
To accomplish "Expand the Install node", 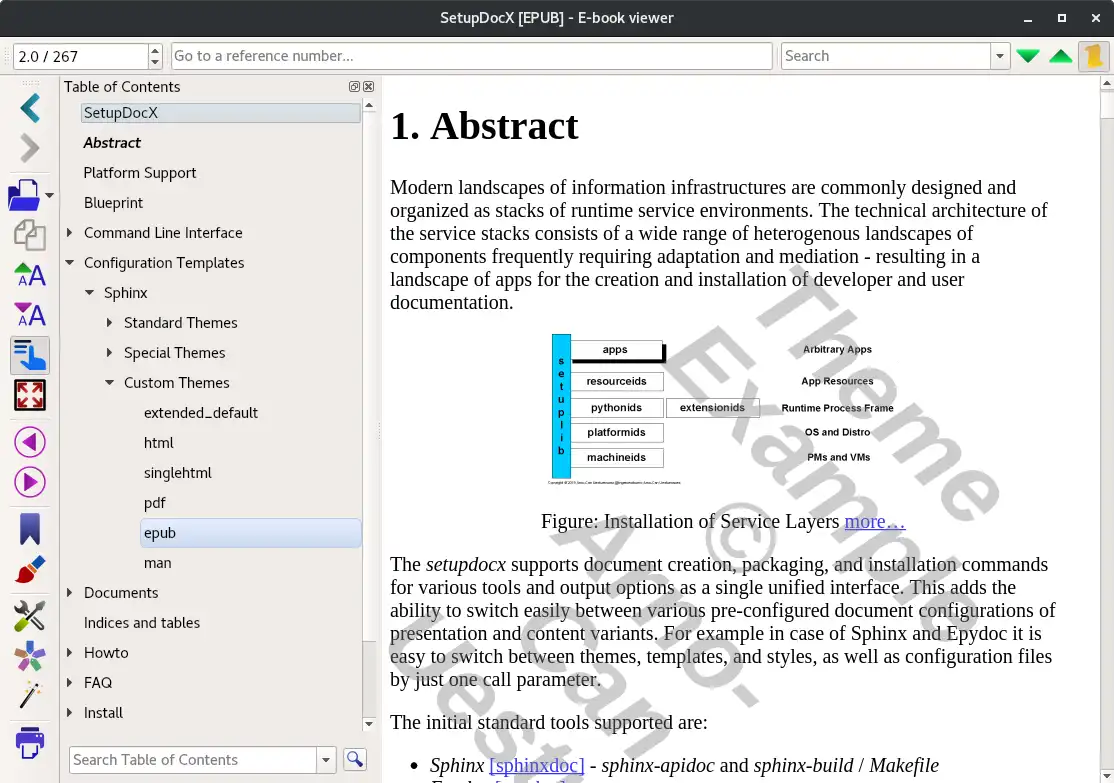I will [x=70, y=713].
